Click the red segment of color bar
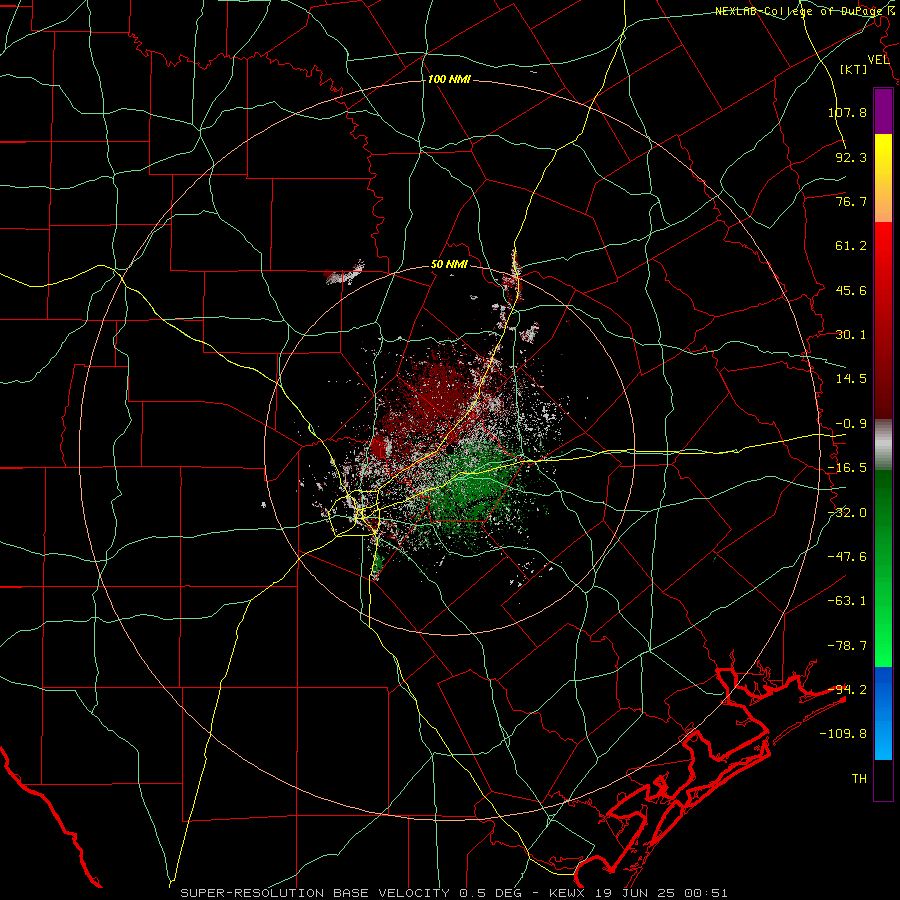The width and height of the screenshot is (900, 900). point(883,320)
